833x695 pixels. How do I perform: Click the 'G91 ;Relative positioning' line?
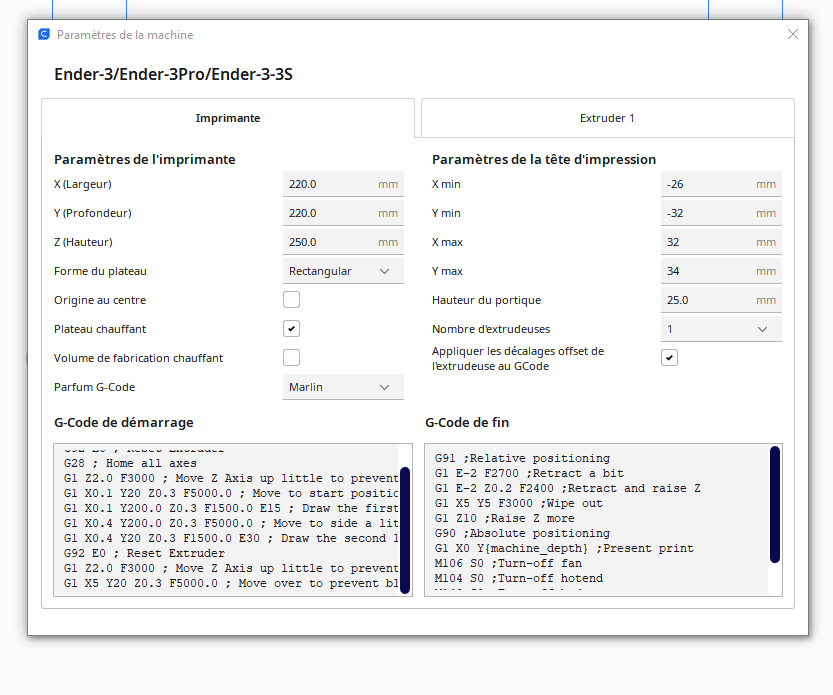point(522,458)
